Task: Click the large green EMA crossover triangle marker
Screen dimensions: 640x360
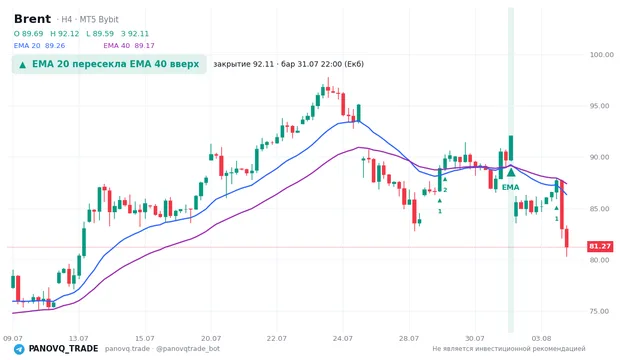Action: tap(511, 173)
